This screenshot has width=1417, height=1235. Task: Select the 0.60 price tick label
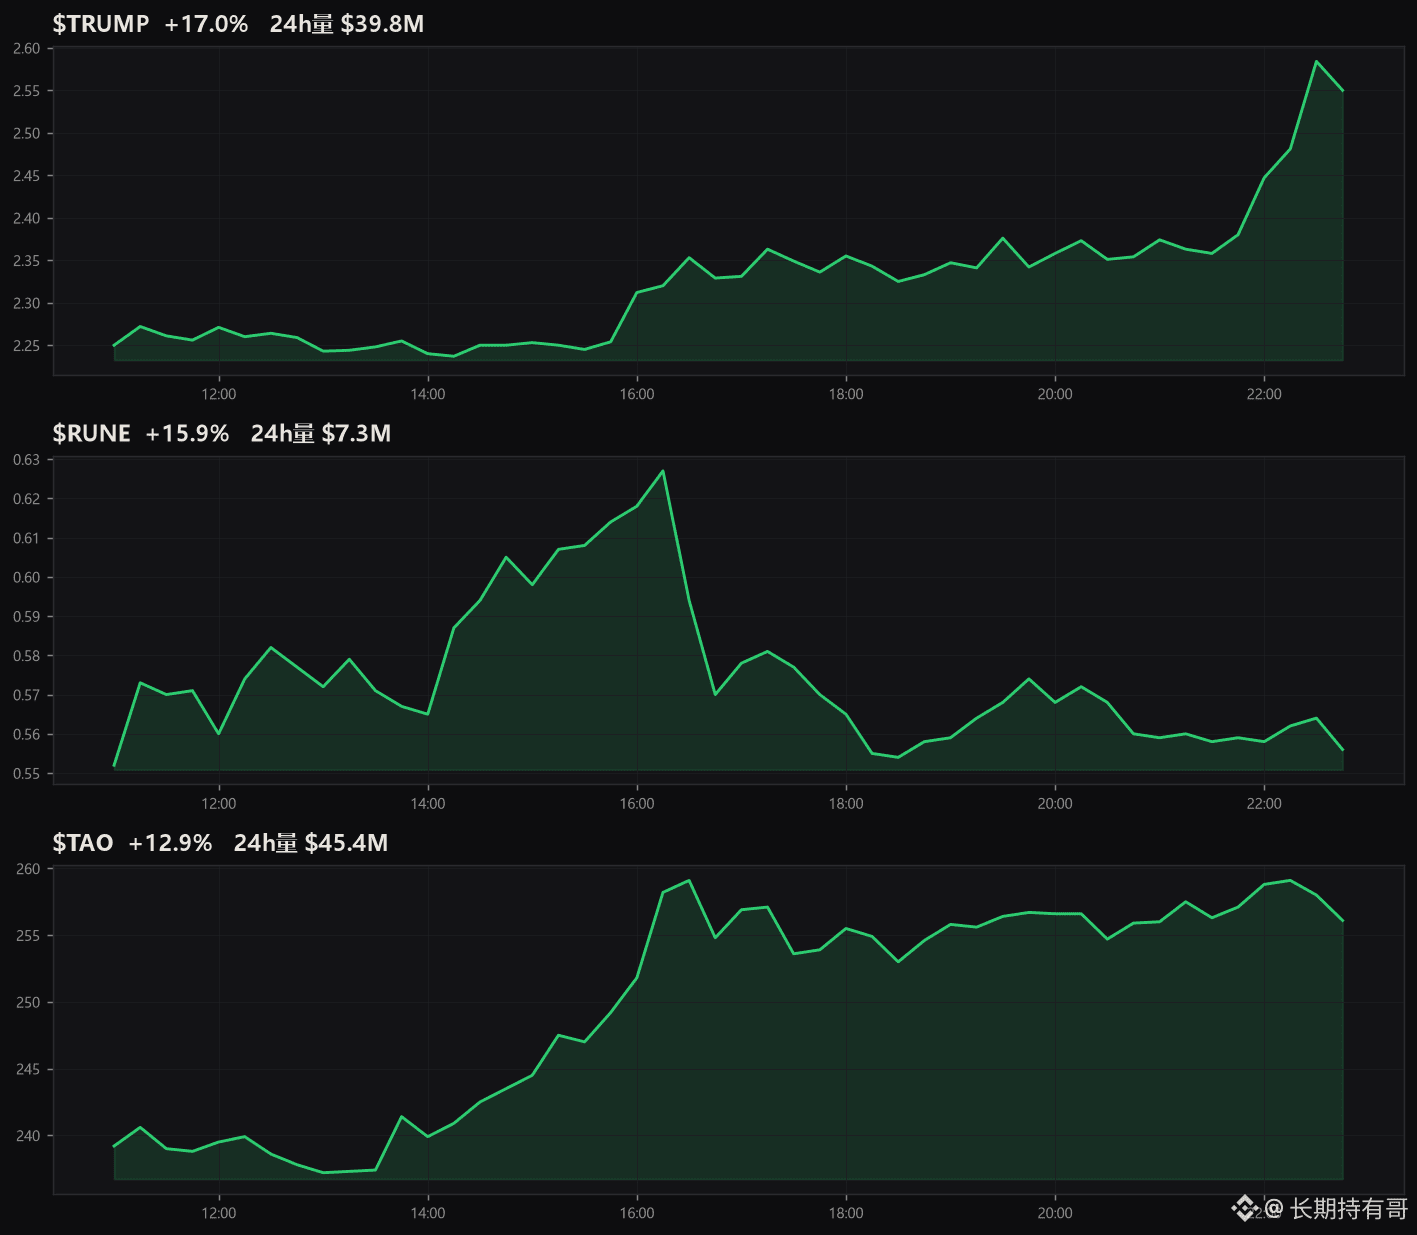tap(27, 577)
